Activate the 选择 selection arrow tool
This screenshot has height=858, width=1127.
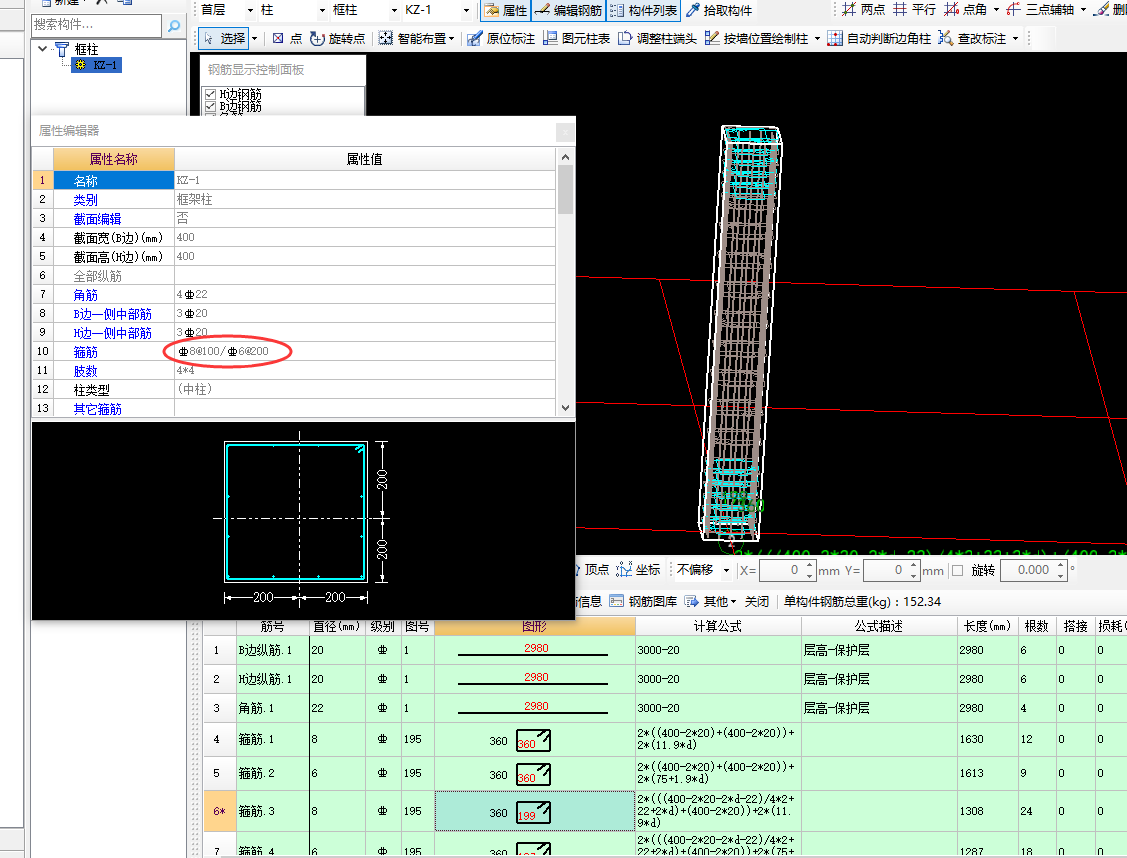tap(224, 38)
